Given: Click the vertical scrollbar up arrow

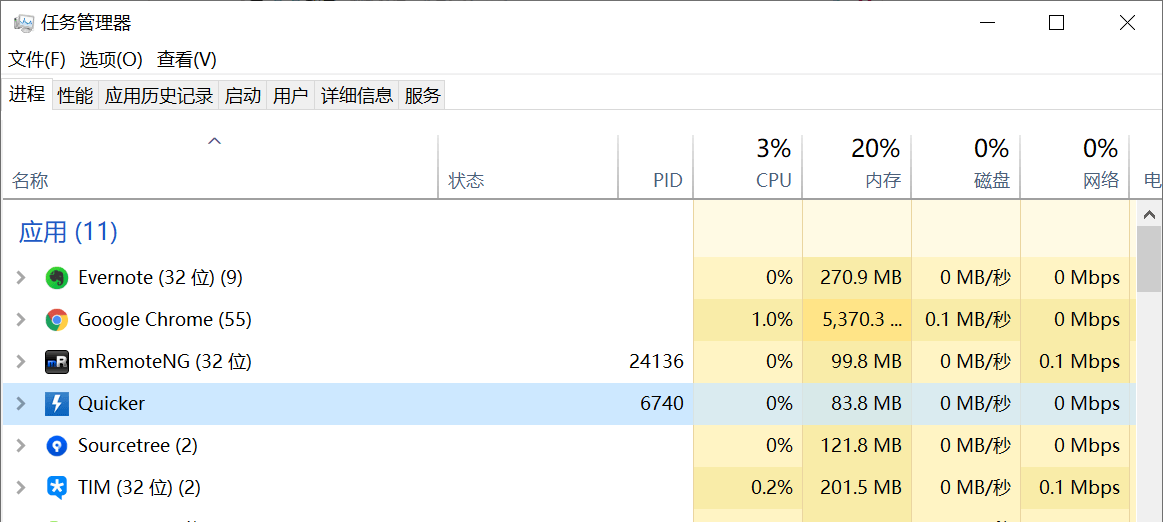Looking at the screenshot, I should click(x=1149, y=215).
